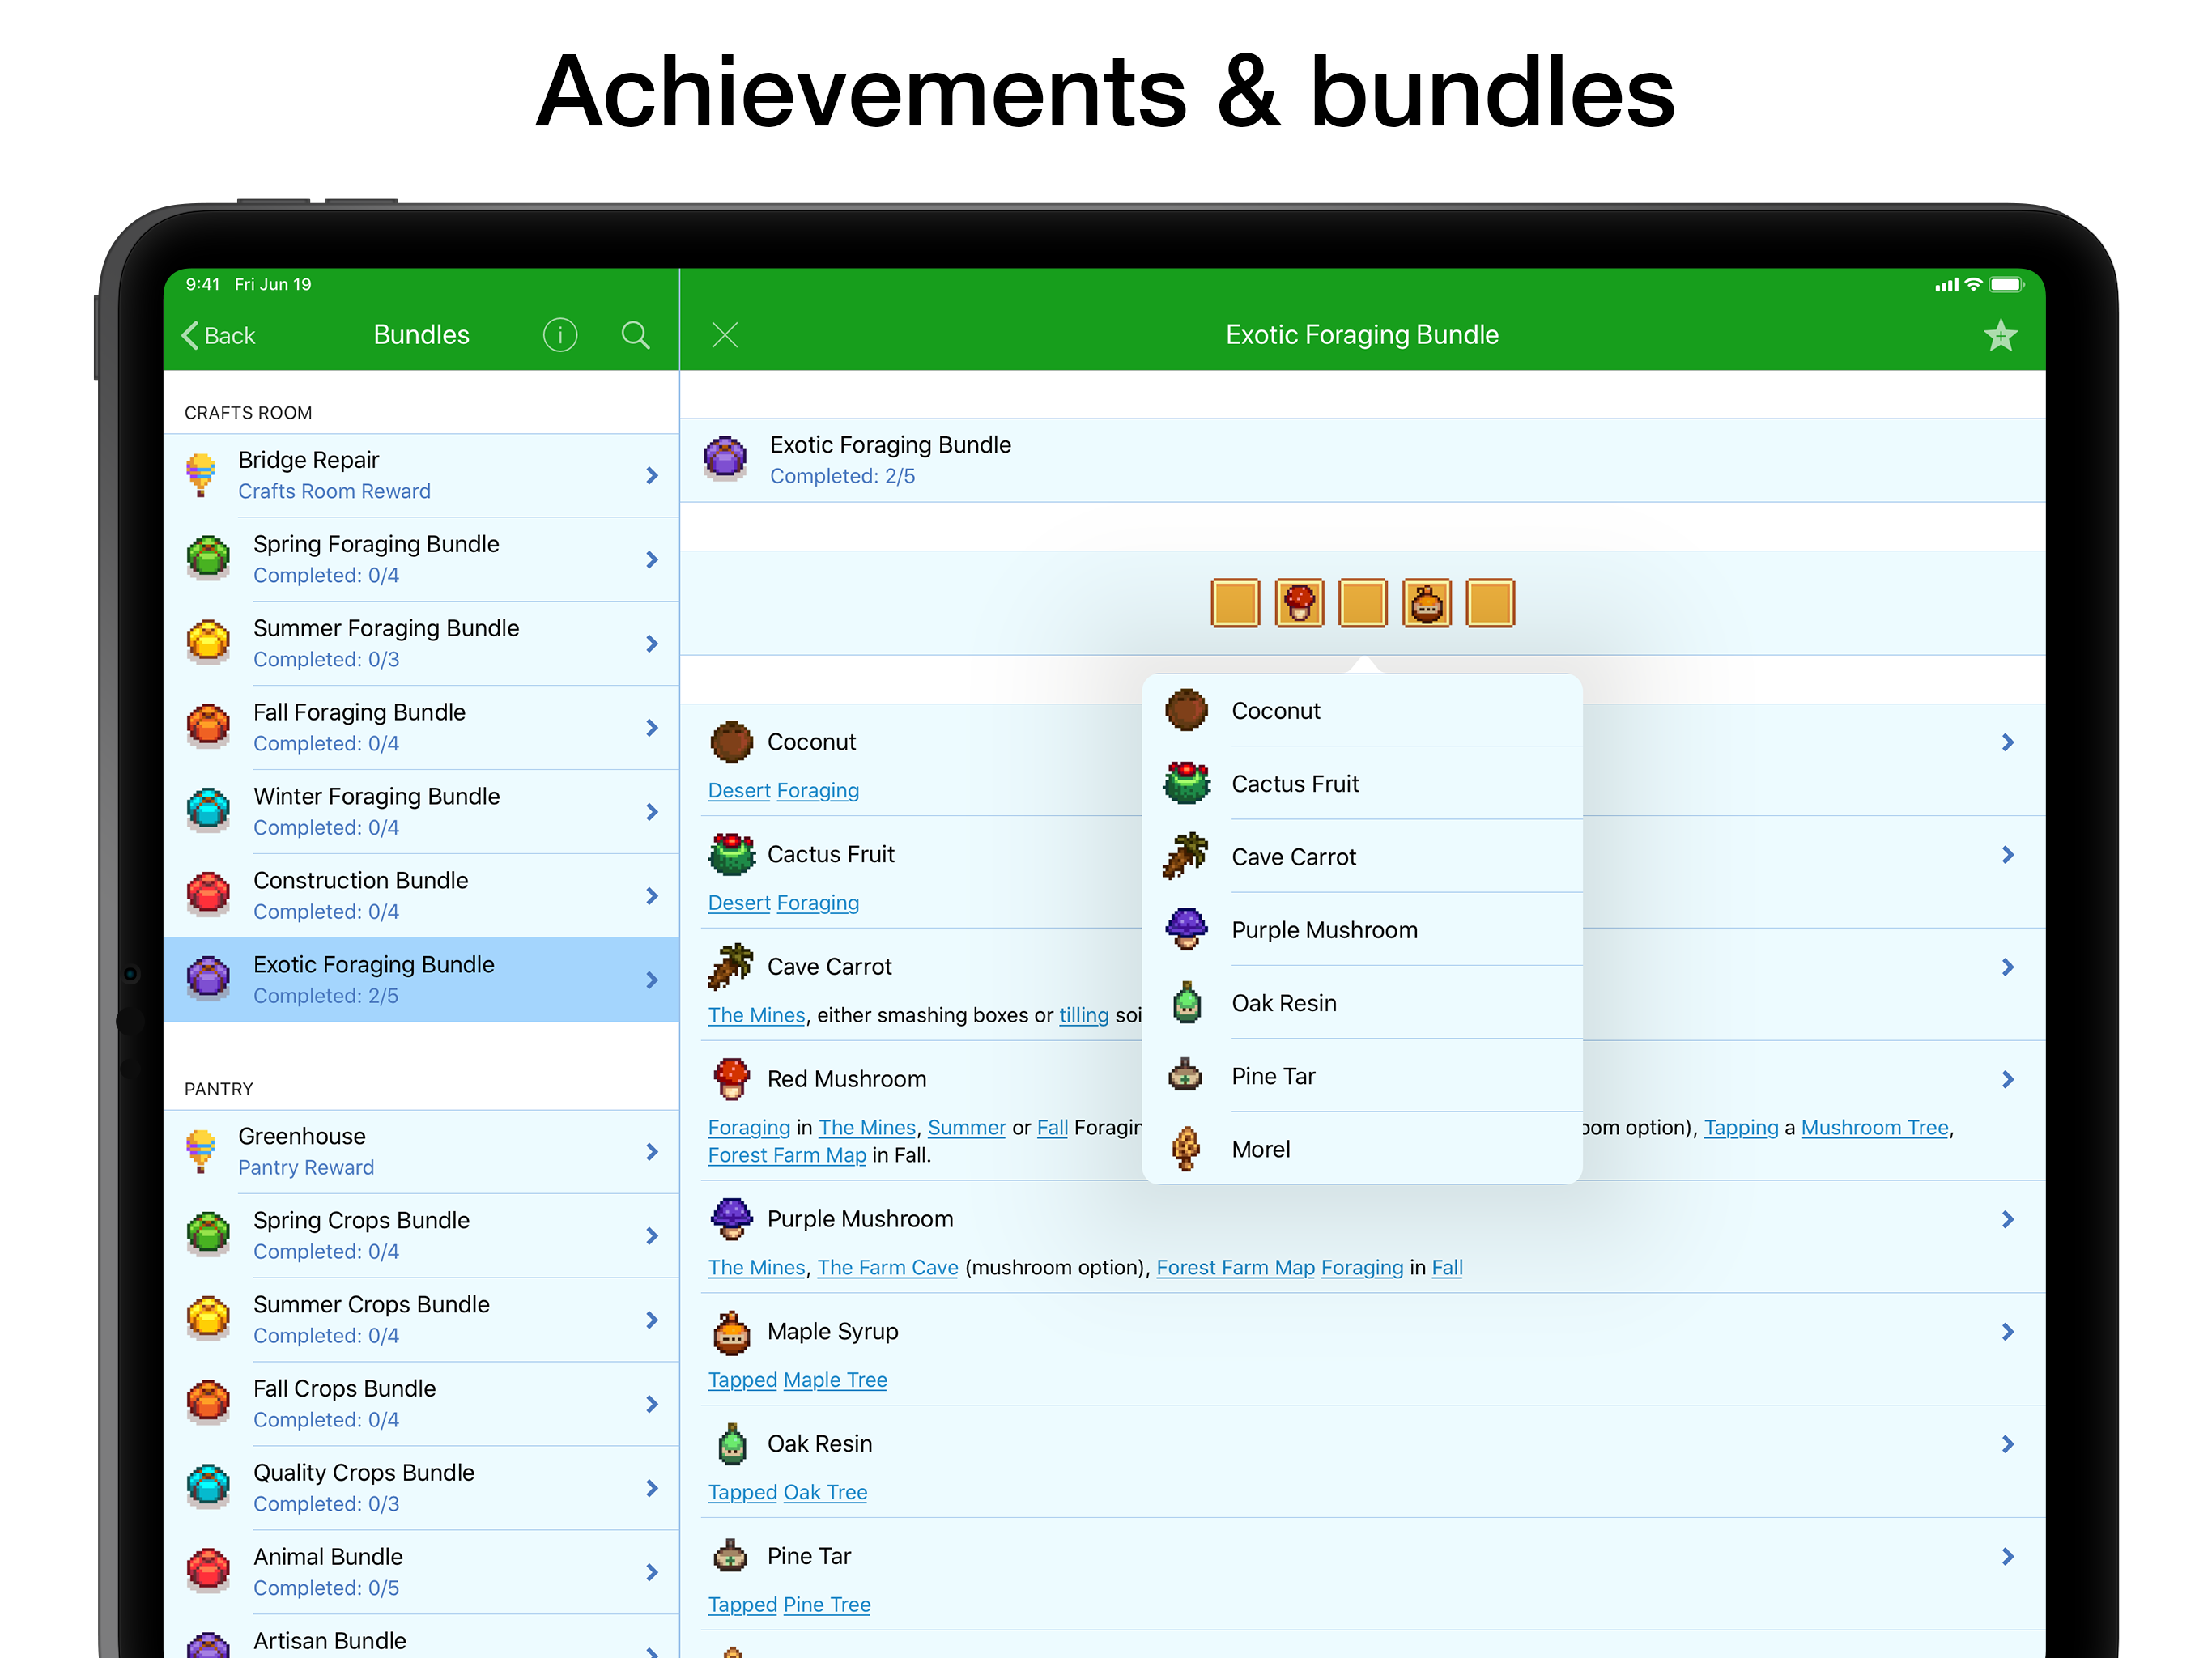Tap the Purple Mushroom icon in the item list
This screenshot has width=2212, height=1658.
731,1219
